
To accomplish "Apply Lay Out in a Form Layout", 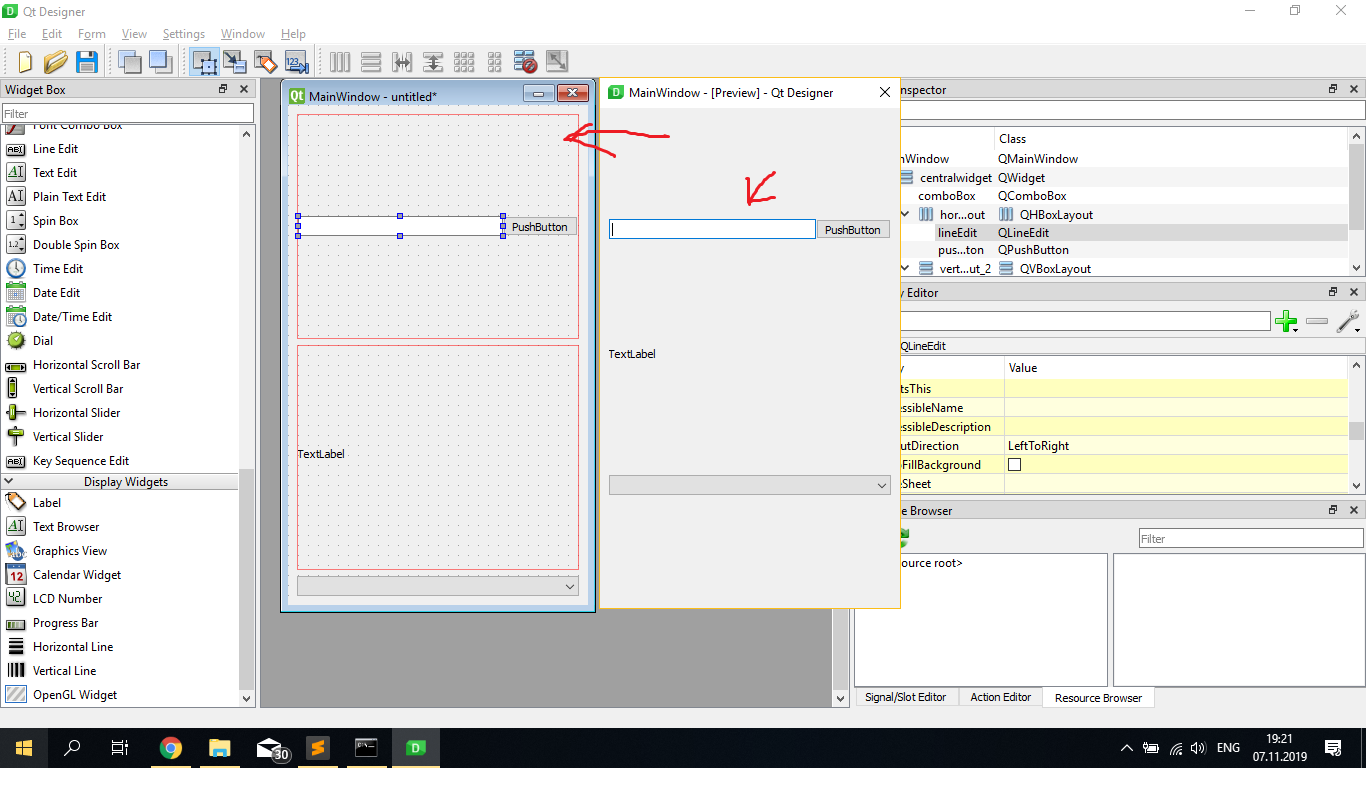I will pos(495,62).
